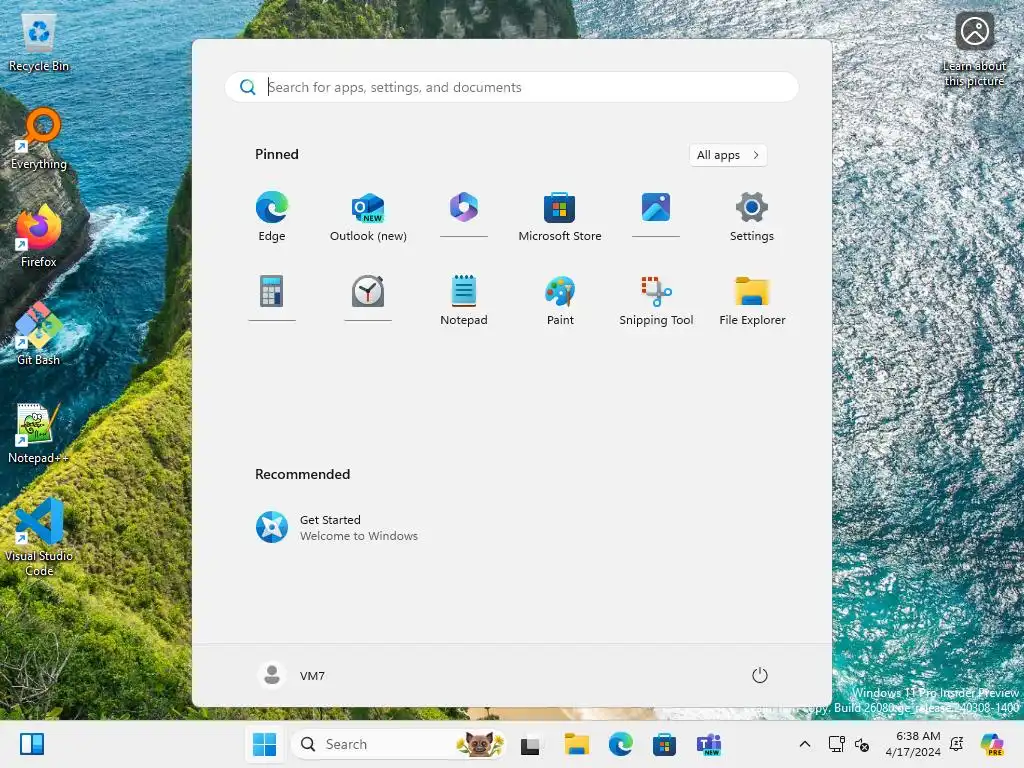1024x768 pixels.
Task: Show hidden system tray icons
Action: [805, 744]
